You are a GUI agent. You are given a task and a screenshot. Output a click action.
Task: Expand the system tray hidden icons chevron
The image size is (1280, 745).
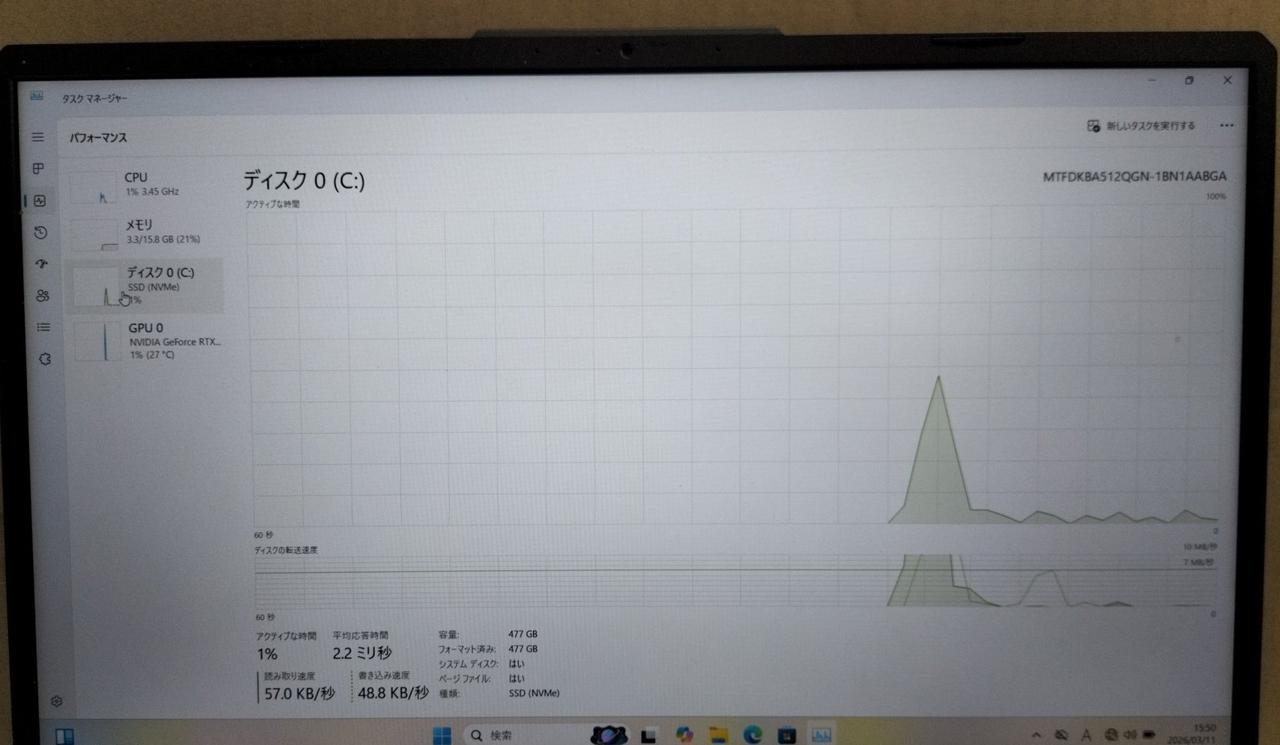(x=1036, y=735)
